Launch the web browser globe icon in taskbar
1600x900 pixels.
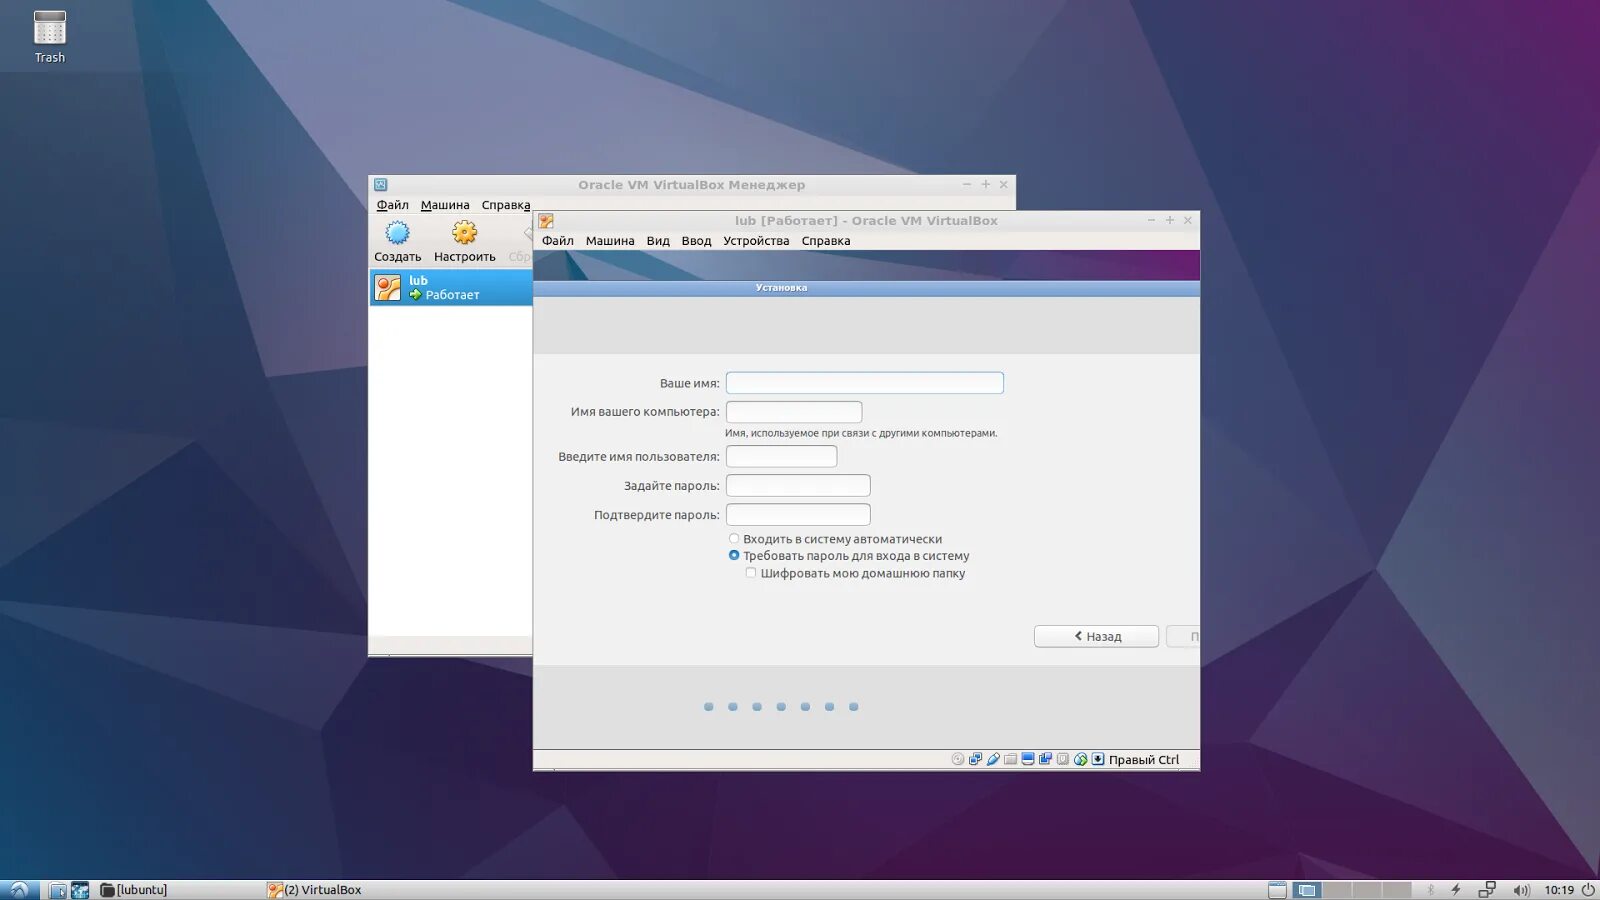click(x=80, y=890)
